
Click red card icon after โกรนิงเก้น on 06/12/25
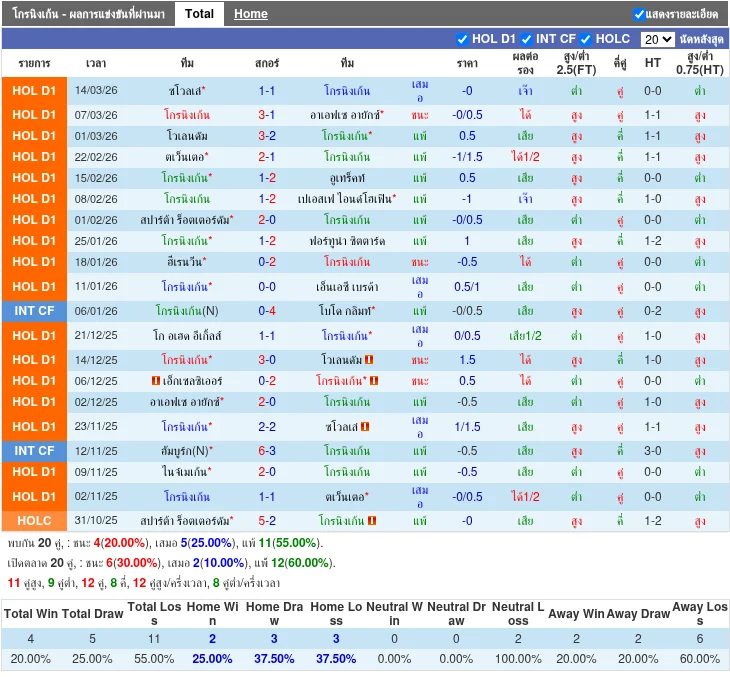(373, 380)
